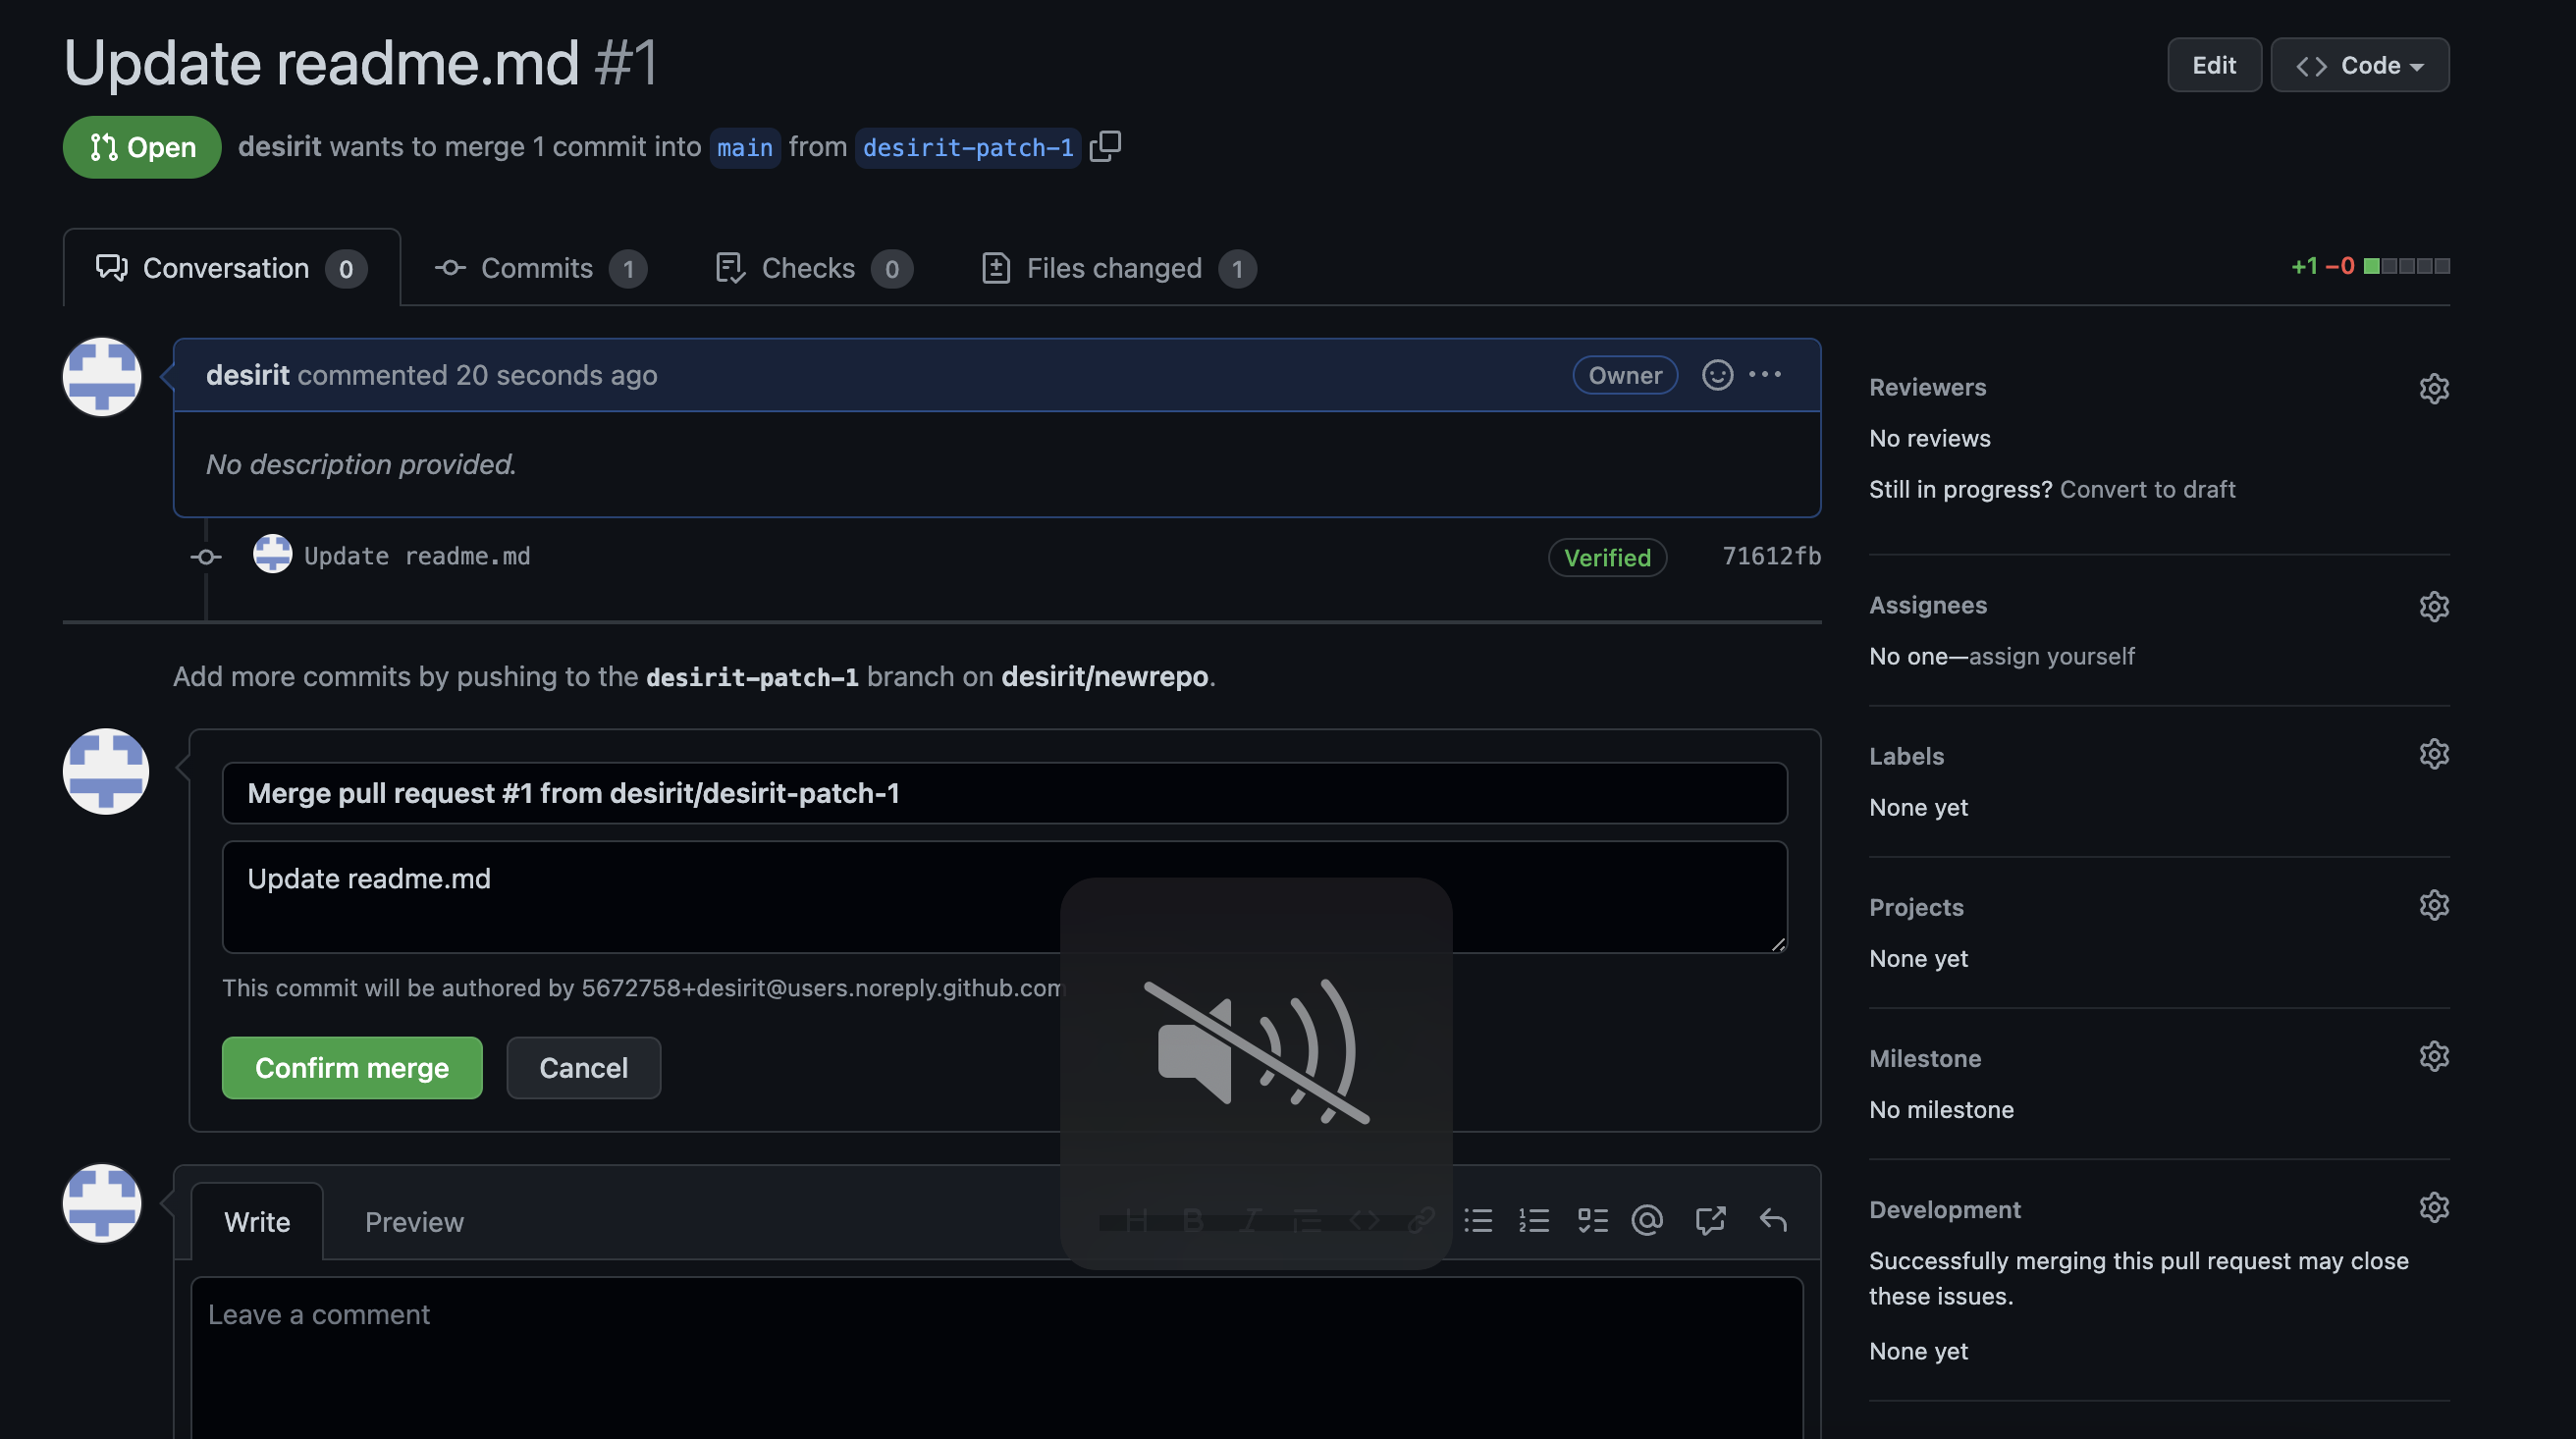The image size is (2576, 1439).
Task: Switch to the Files changed tab
Action: 1118,268
